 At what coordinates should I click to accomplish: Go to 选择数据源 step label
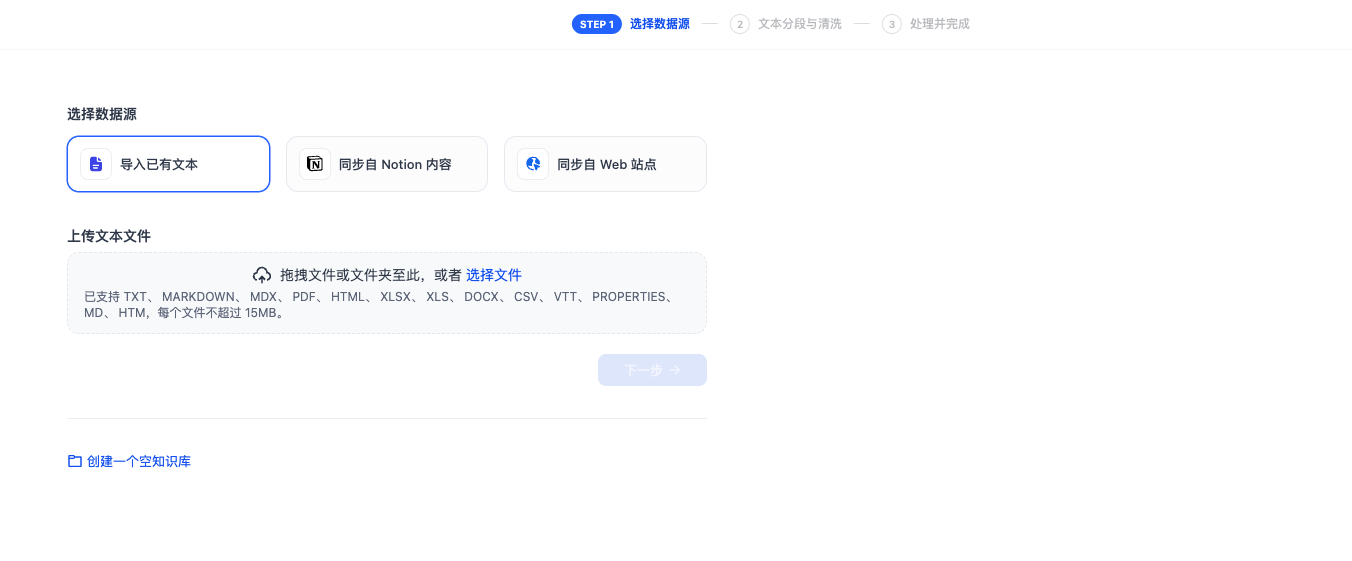(660, 24)
